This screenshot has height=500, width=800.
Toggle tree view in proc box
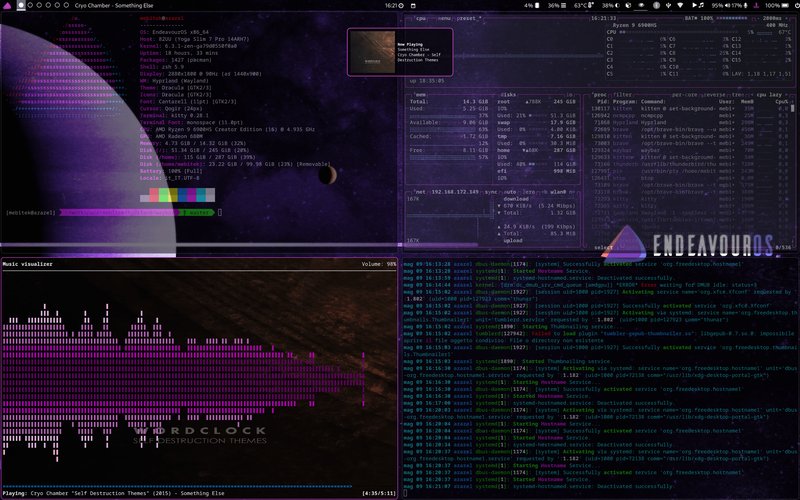point(738,95)
